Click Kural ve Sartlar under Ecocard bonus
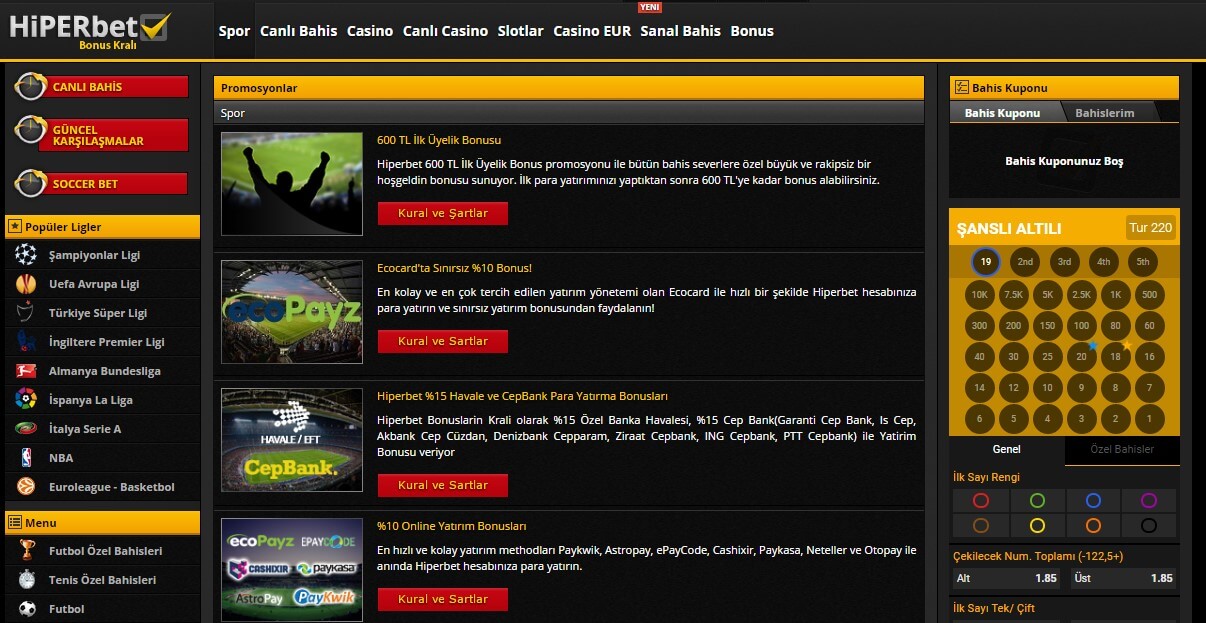The height and width of the screenshot is (623, 1206). [443, 342]
